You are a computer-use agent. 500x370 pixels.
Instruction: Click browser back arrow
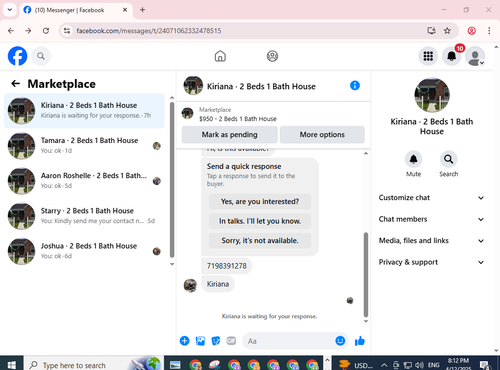pos(11,31)
